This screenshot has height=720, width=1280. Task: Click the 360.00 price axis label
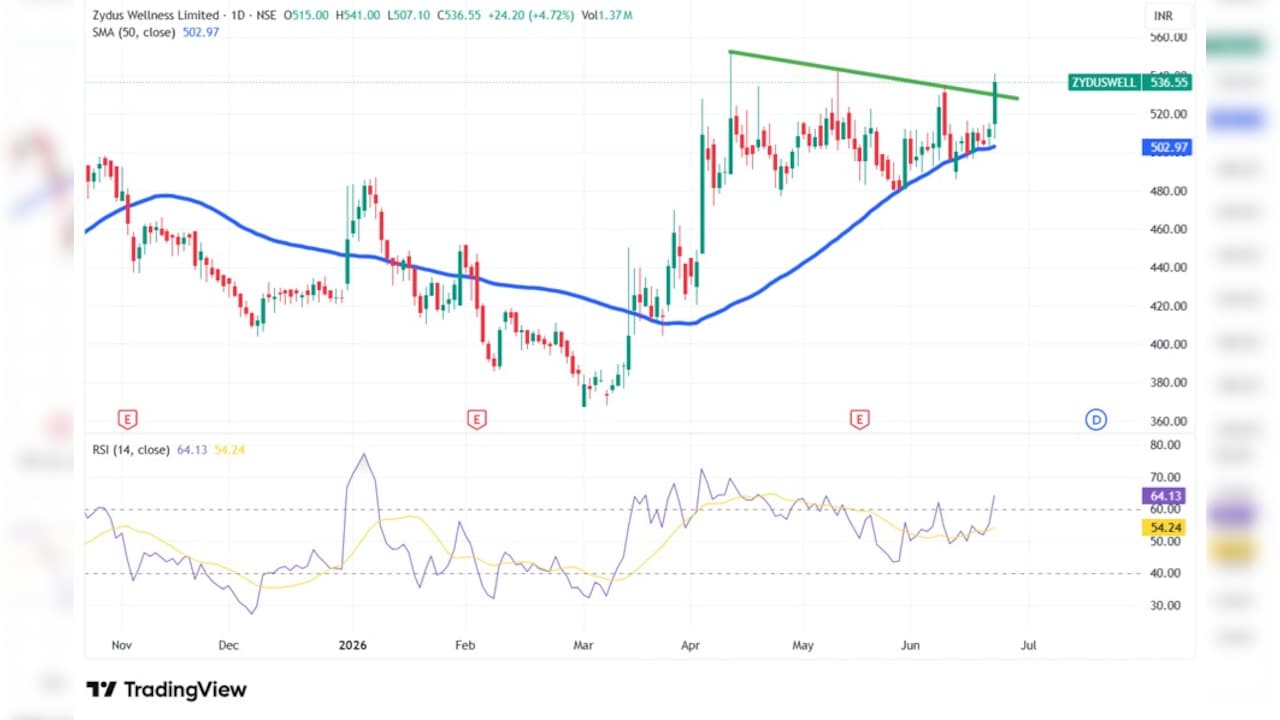coord(1168,421)
